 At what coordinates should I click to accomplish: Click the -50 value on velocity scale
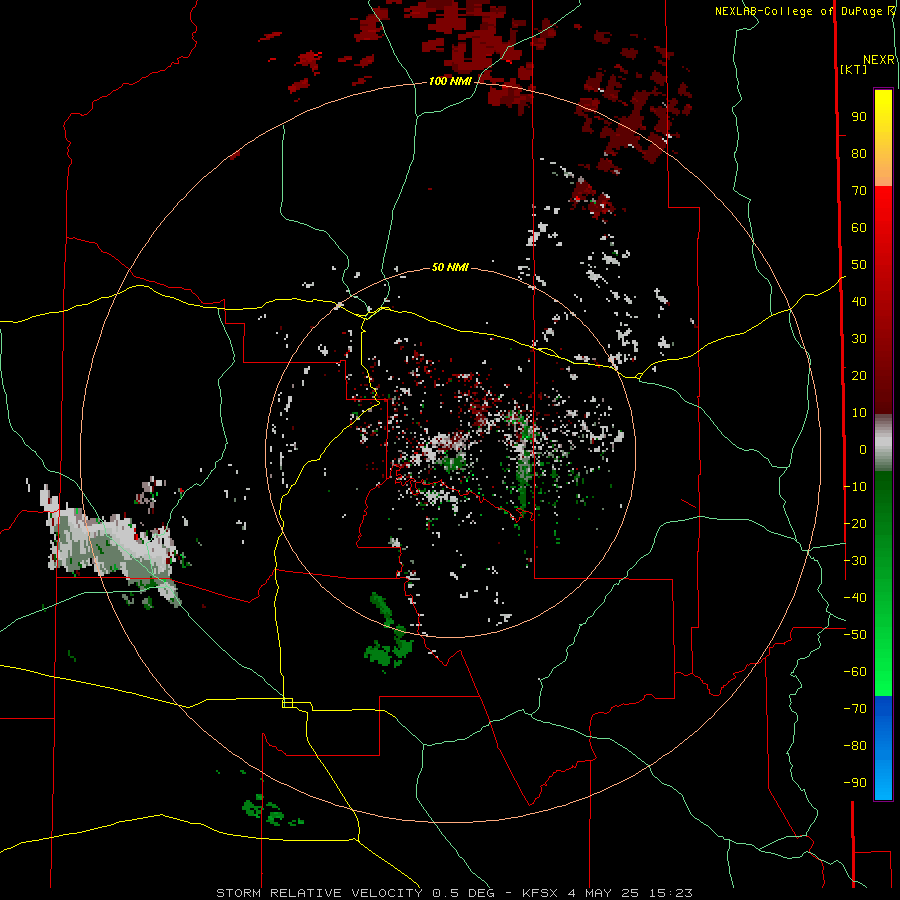855,635
